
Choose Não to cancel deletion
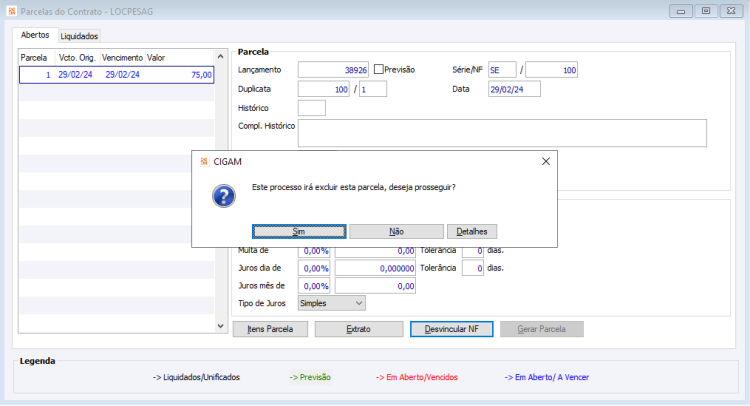coord(397,231)
